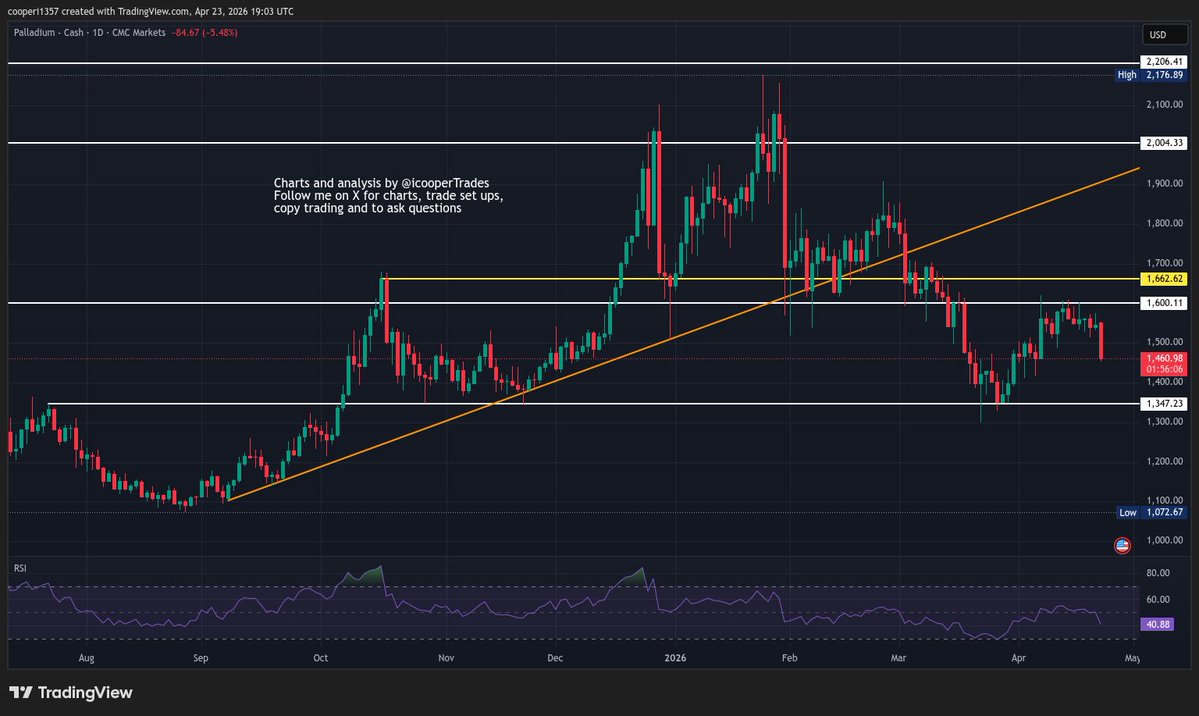Click the 2026 label on the time axis

[674, 658]
